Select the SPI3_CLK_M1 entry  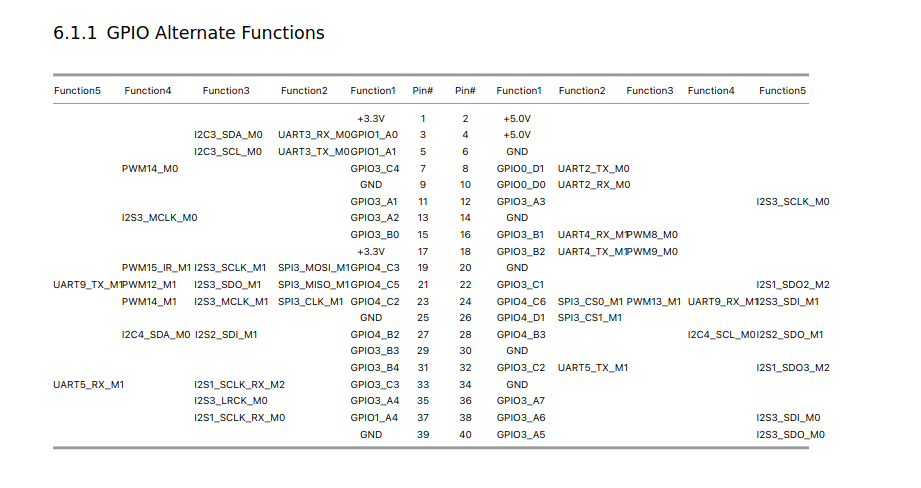pyautogui.click(x=311, y=301)
